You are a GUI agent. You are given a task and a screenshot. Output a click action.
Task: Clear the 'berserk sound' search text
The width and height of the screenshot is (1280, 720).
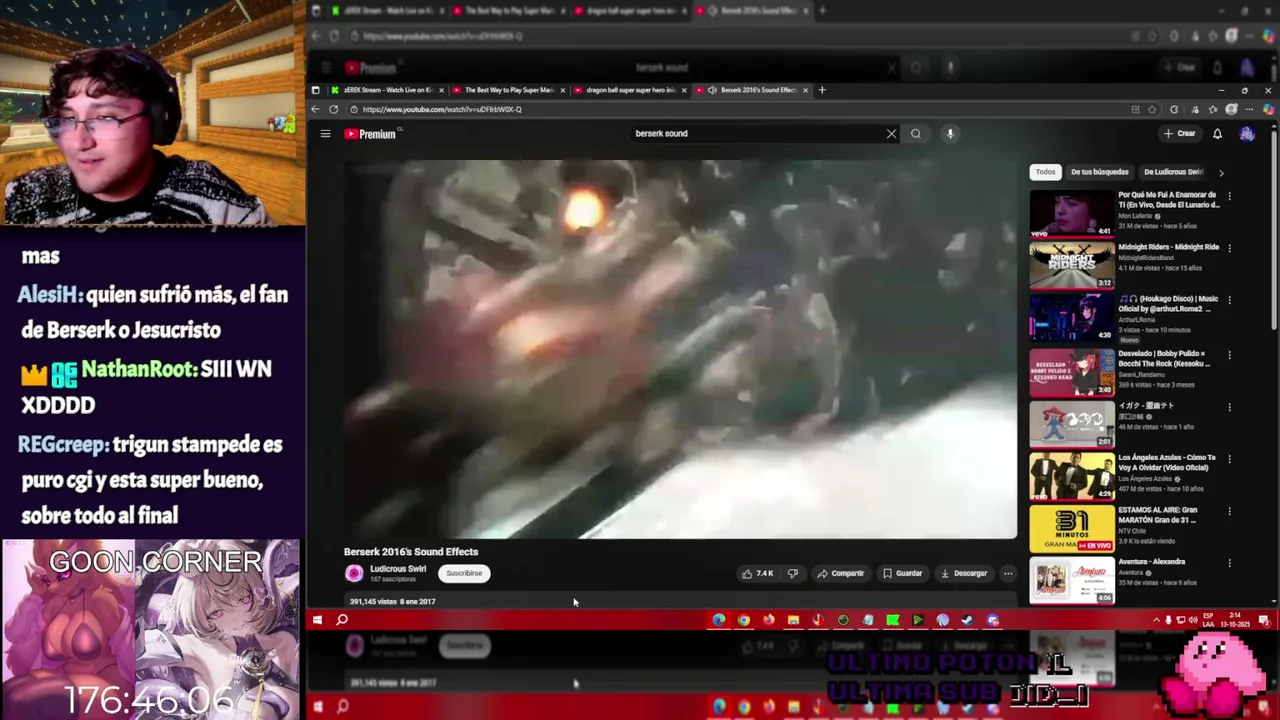(891, 133)
